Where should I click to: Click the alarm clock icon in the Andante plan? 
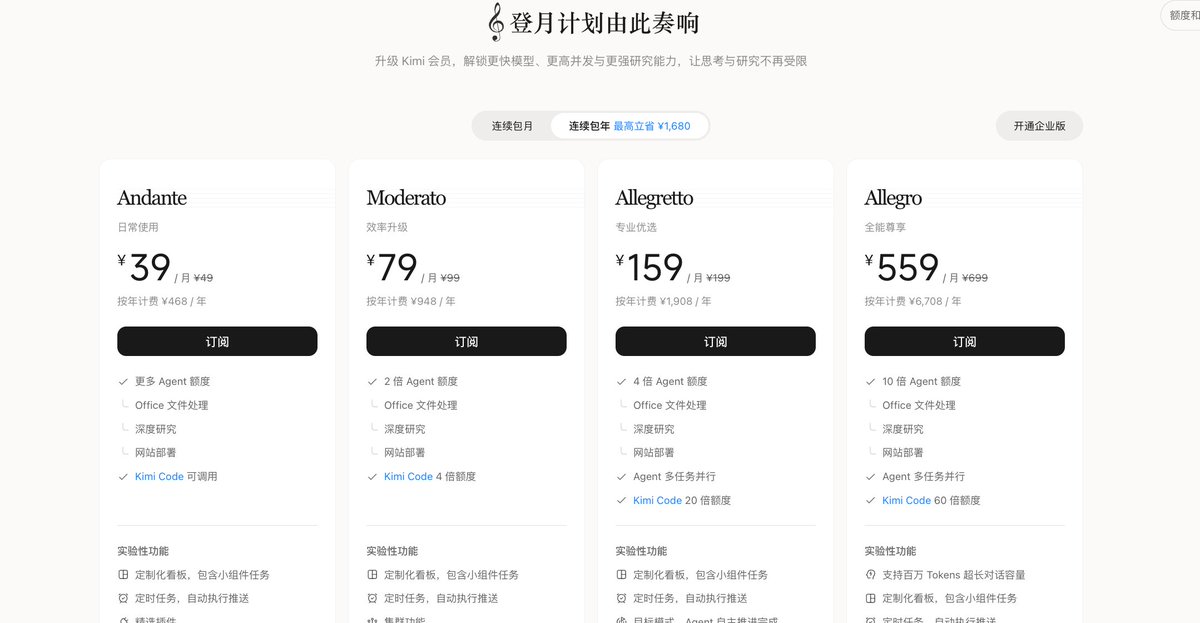coord(123,598)
